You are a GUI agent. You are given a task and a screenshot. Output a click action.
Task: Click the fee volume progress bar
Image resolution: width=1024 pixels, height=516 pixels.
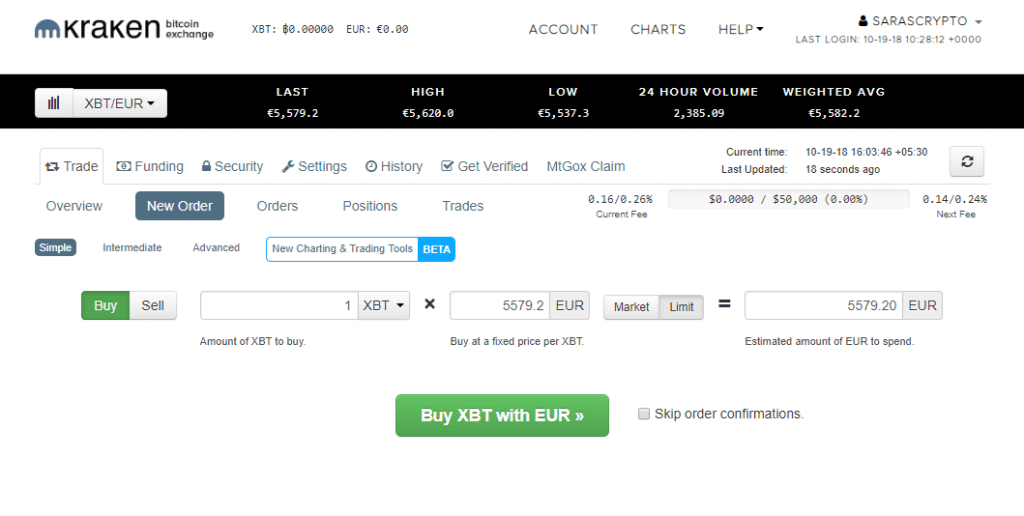tap(788, 199)
